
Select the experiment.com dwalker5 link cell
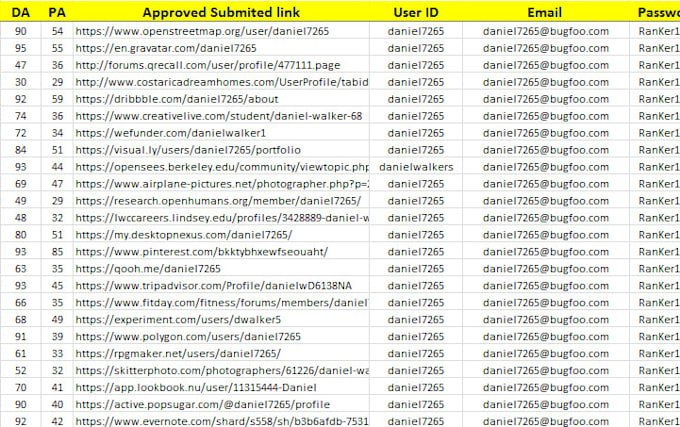221,319
